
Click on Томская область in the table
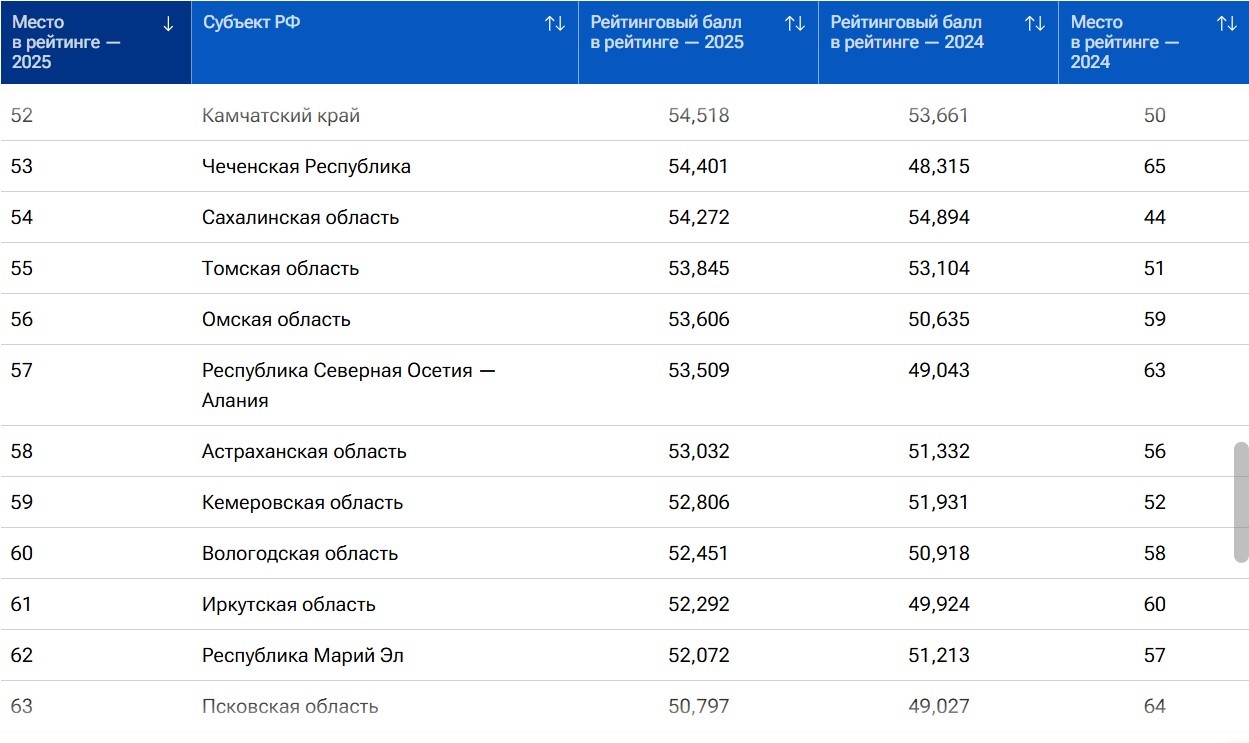[280, 269]
